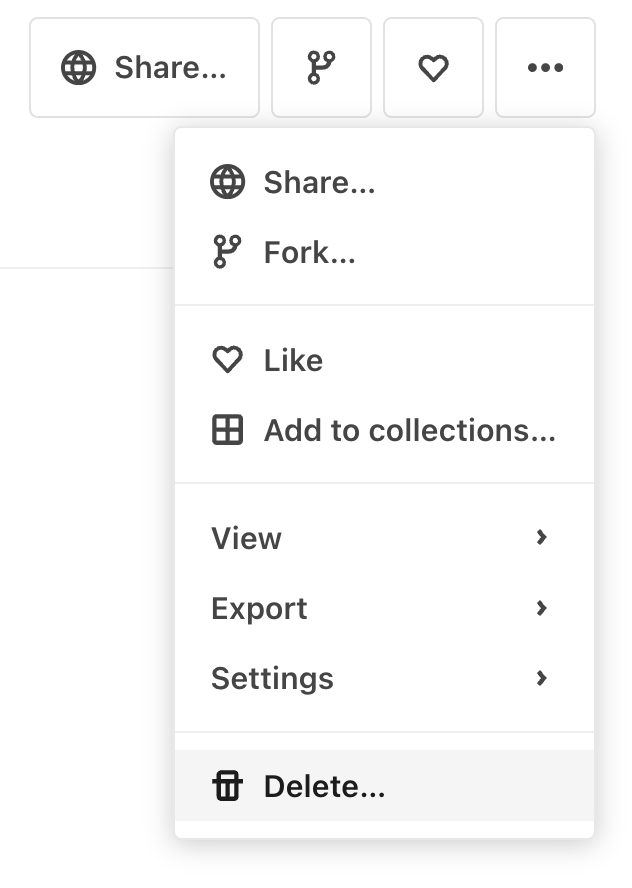Choose Add to collections from the menu
The image size is (632, 888).
(x=410, y=430)
